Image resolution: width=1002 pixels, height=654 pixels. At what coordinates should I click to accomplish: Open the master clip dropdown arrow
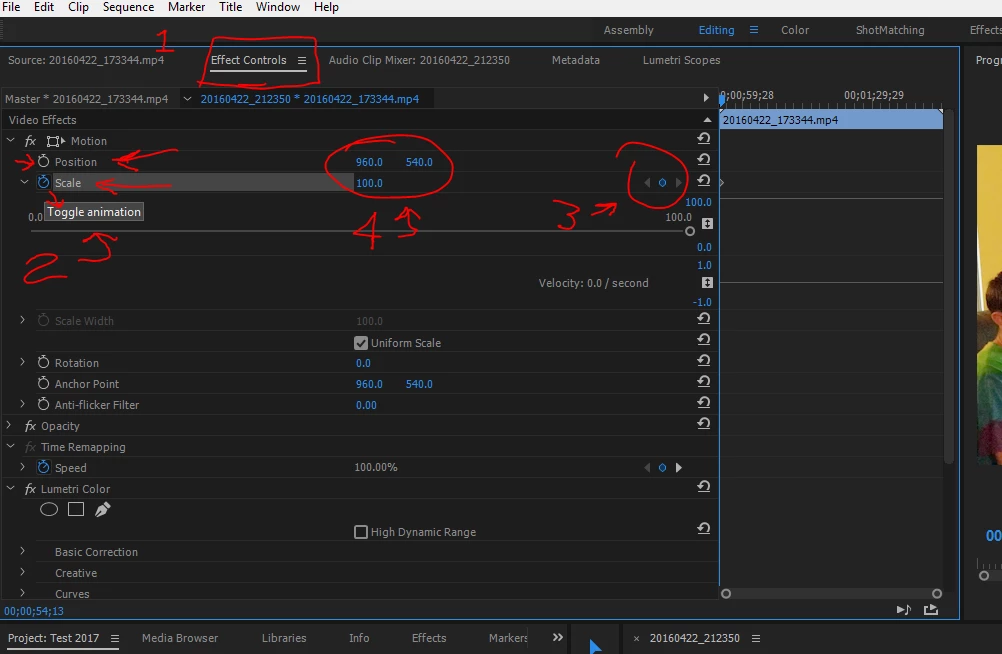[187, 98]
